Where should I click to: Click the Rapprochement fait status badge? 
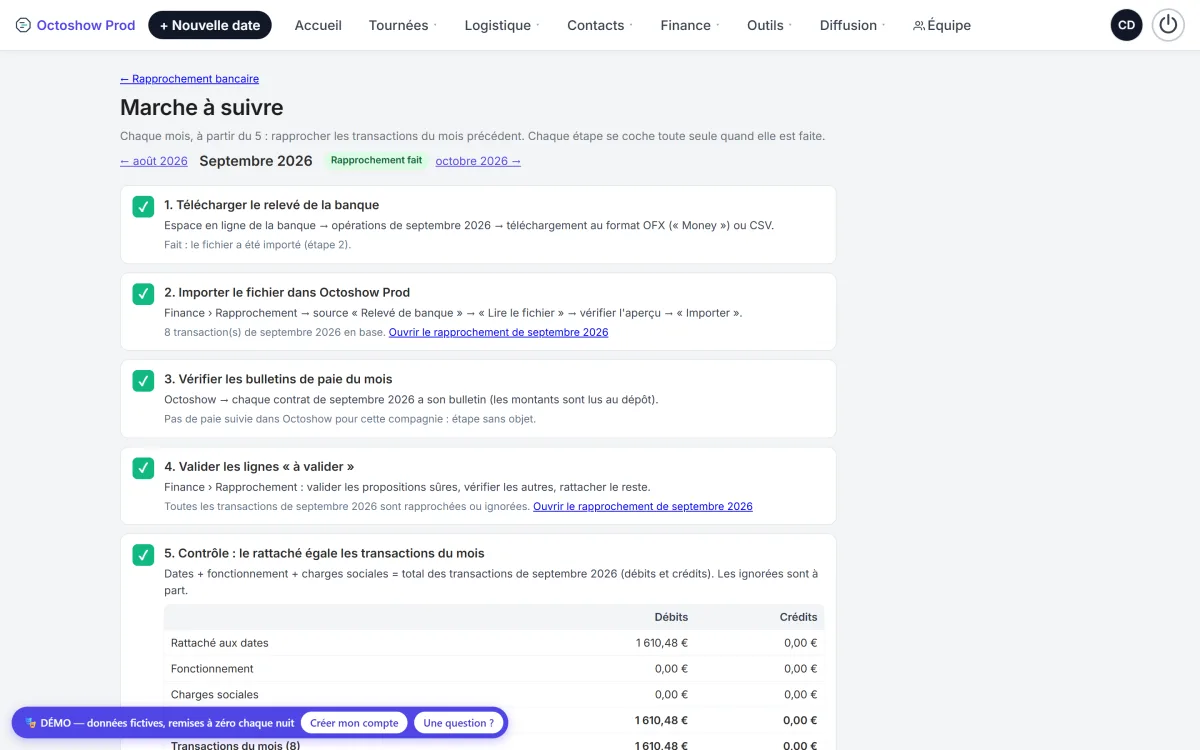click(x=376, y=160)
